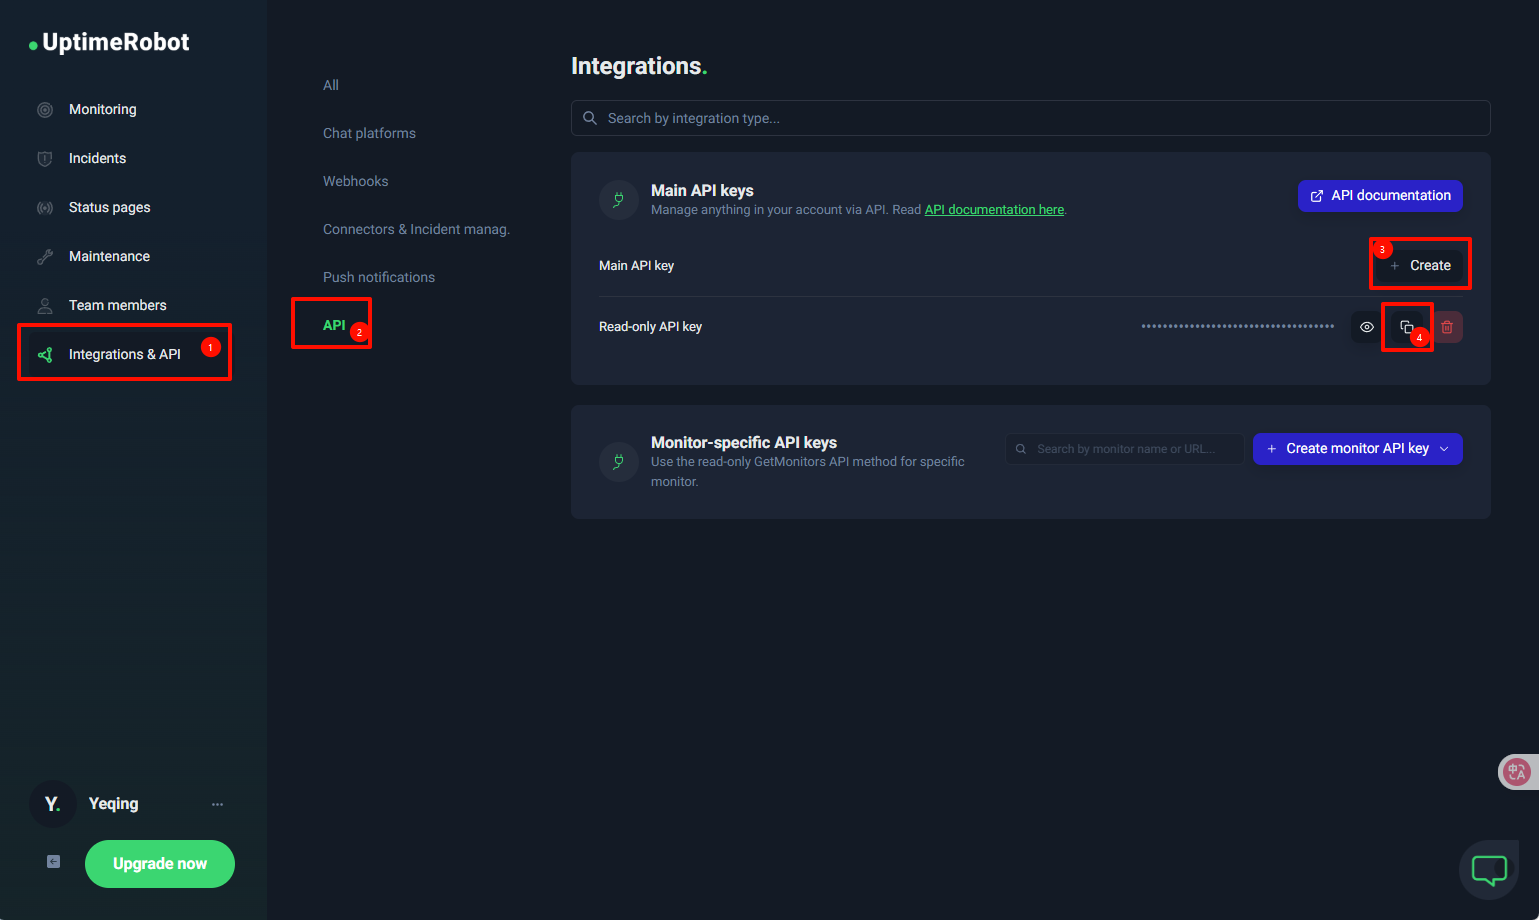
Task: Open Create monitor API key dropdown
Action: pyautogui.click(x=1358, y=449)
